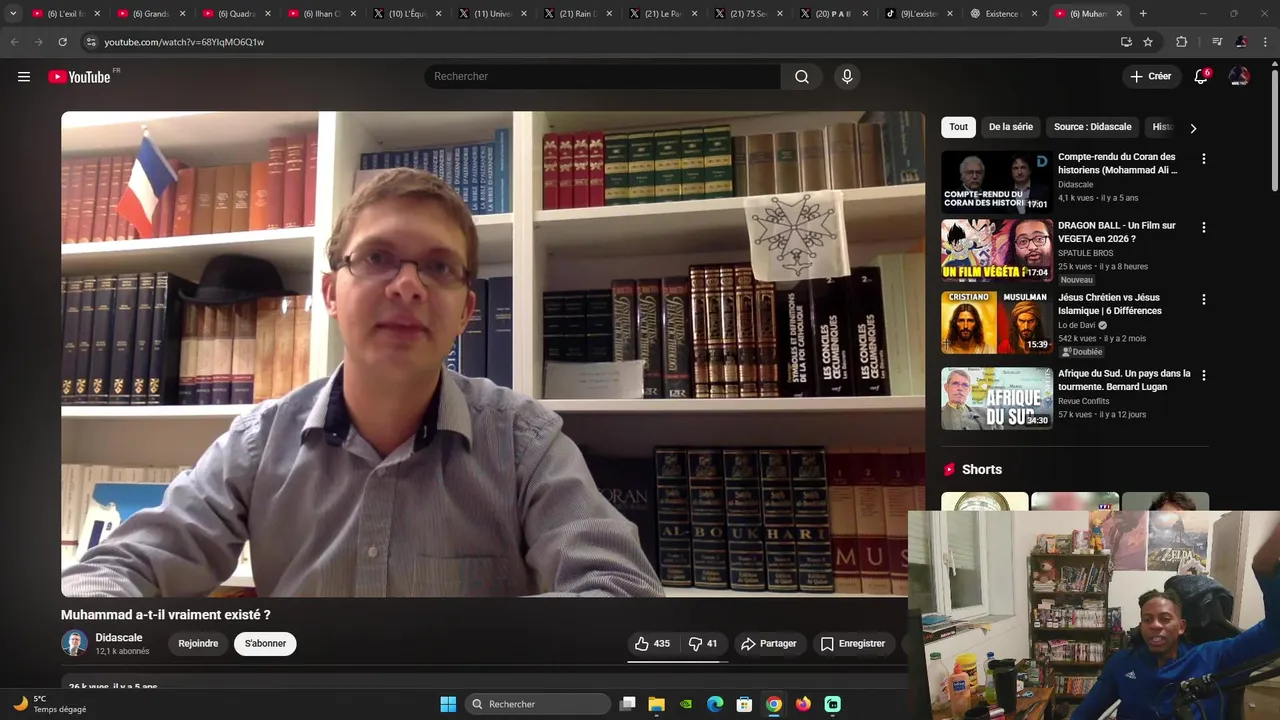
Task: Join the channel via Rejoindre
Action: pos(198,644)
